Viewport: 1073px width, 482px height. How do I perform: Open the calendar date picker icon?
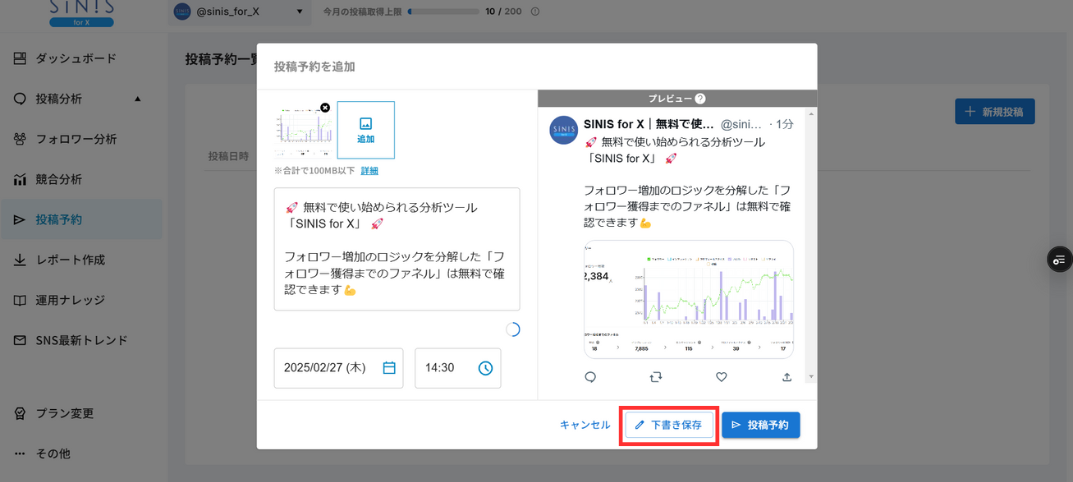[x=389, y=368]
